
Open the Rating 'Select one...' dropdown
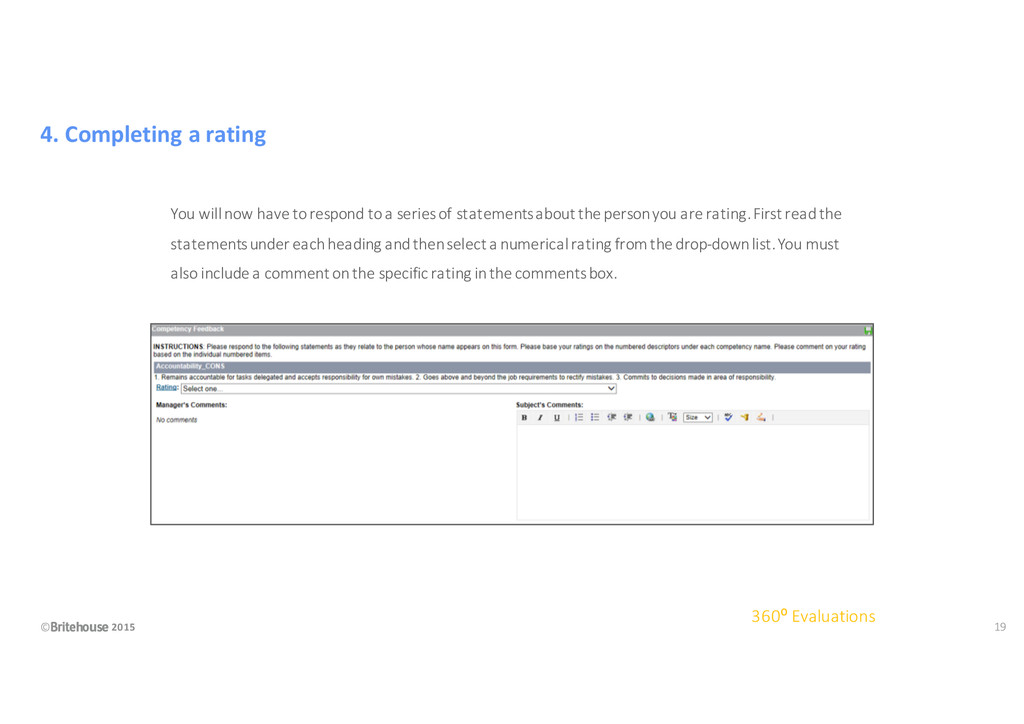tap(398, 388)
